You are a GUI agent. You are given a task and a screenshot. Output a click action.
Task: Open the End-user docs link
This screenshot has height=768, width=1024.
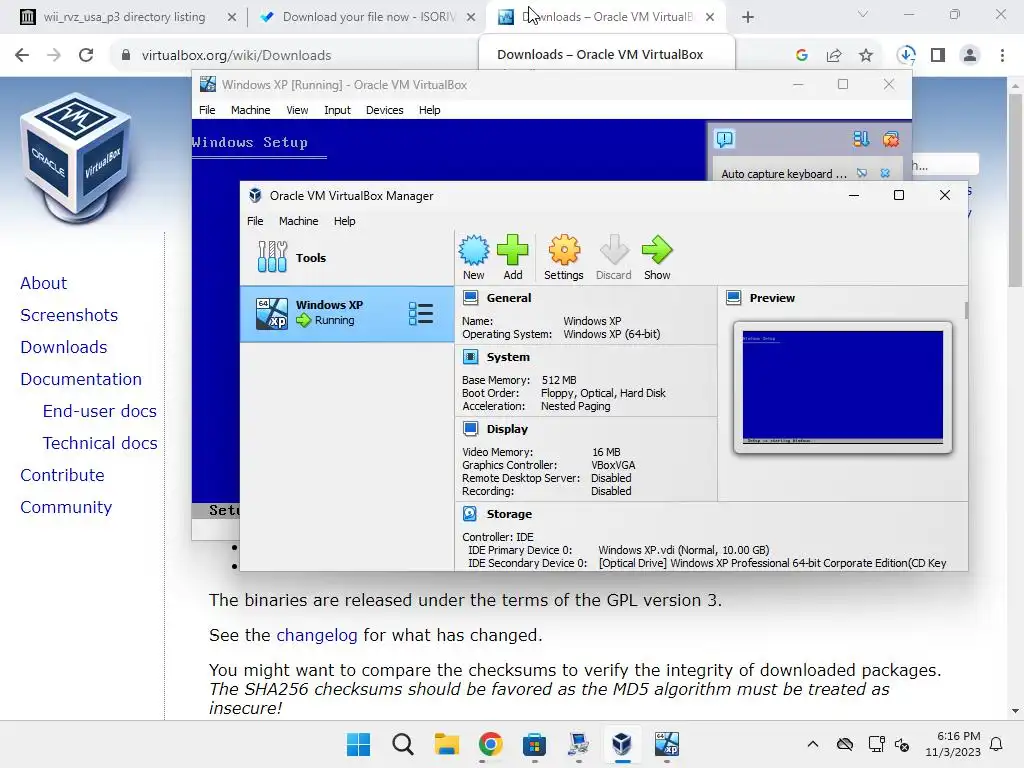(x=99, y=411)
